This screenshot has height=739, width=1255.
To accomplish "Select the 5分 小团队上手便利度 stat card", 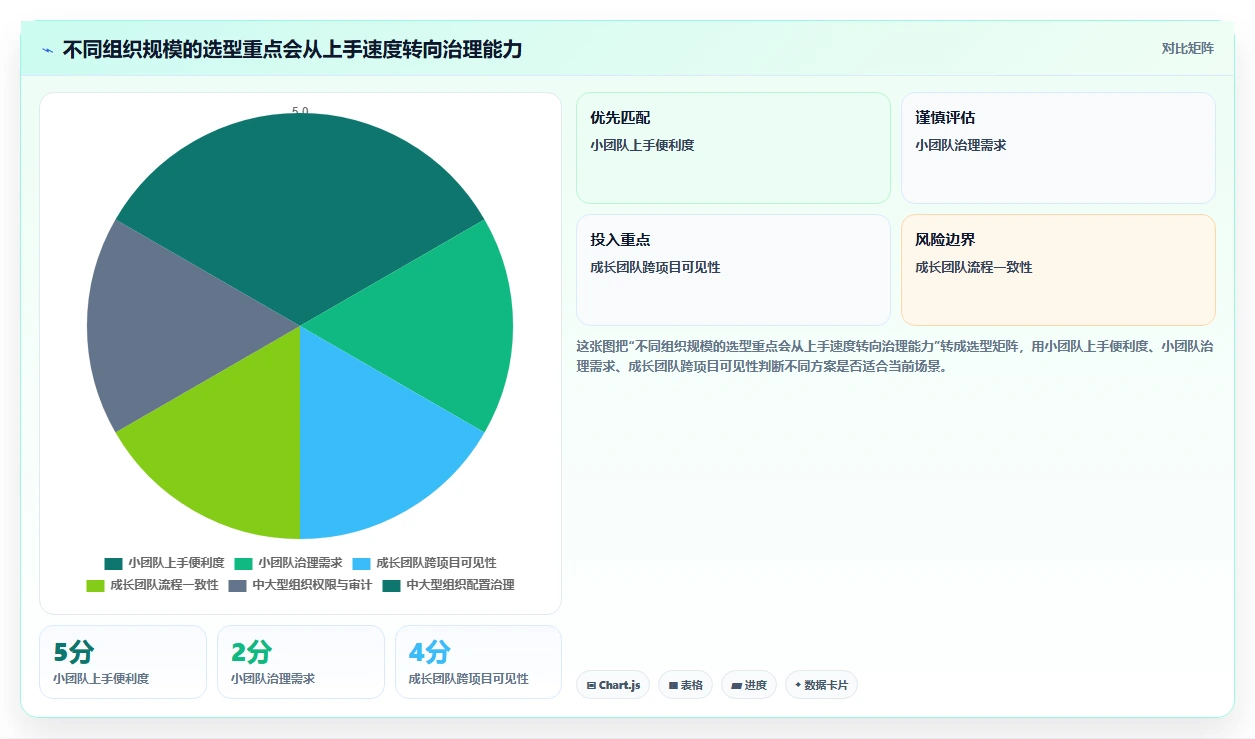I will point(123,662).
